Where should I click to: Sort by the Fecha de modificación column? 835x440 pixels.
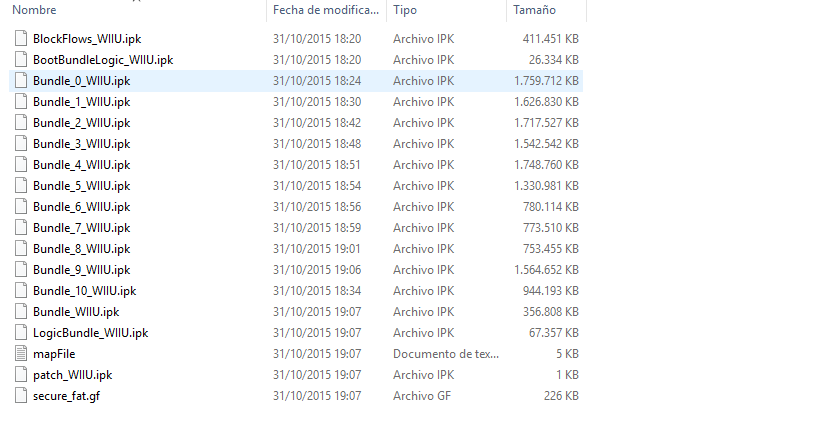[326, 10]
